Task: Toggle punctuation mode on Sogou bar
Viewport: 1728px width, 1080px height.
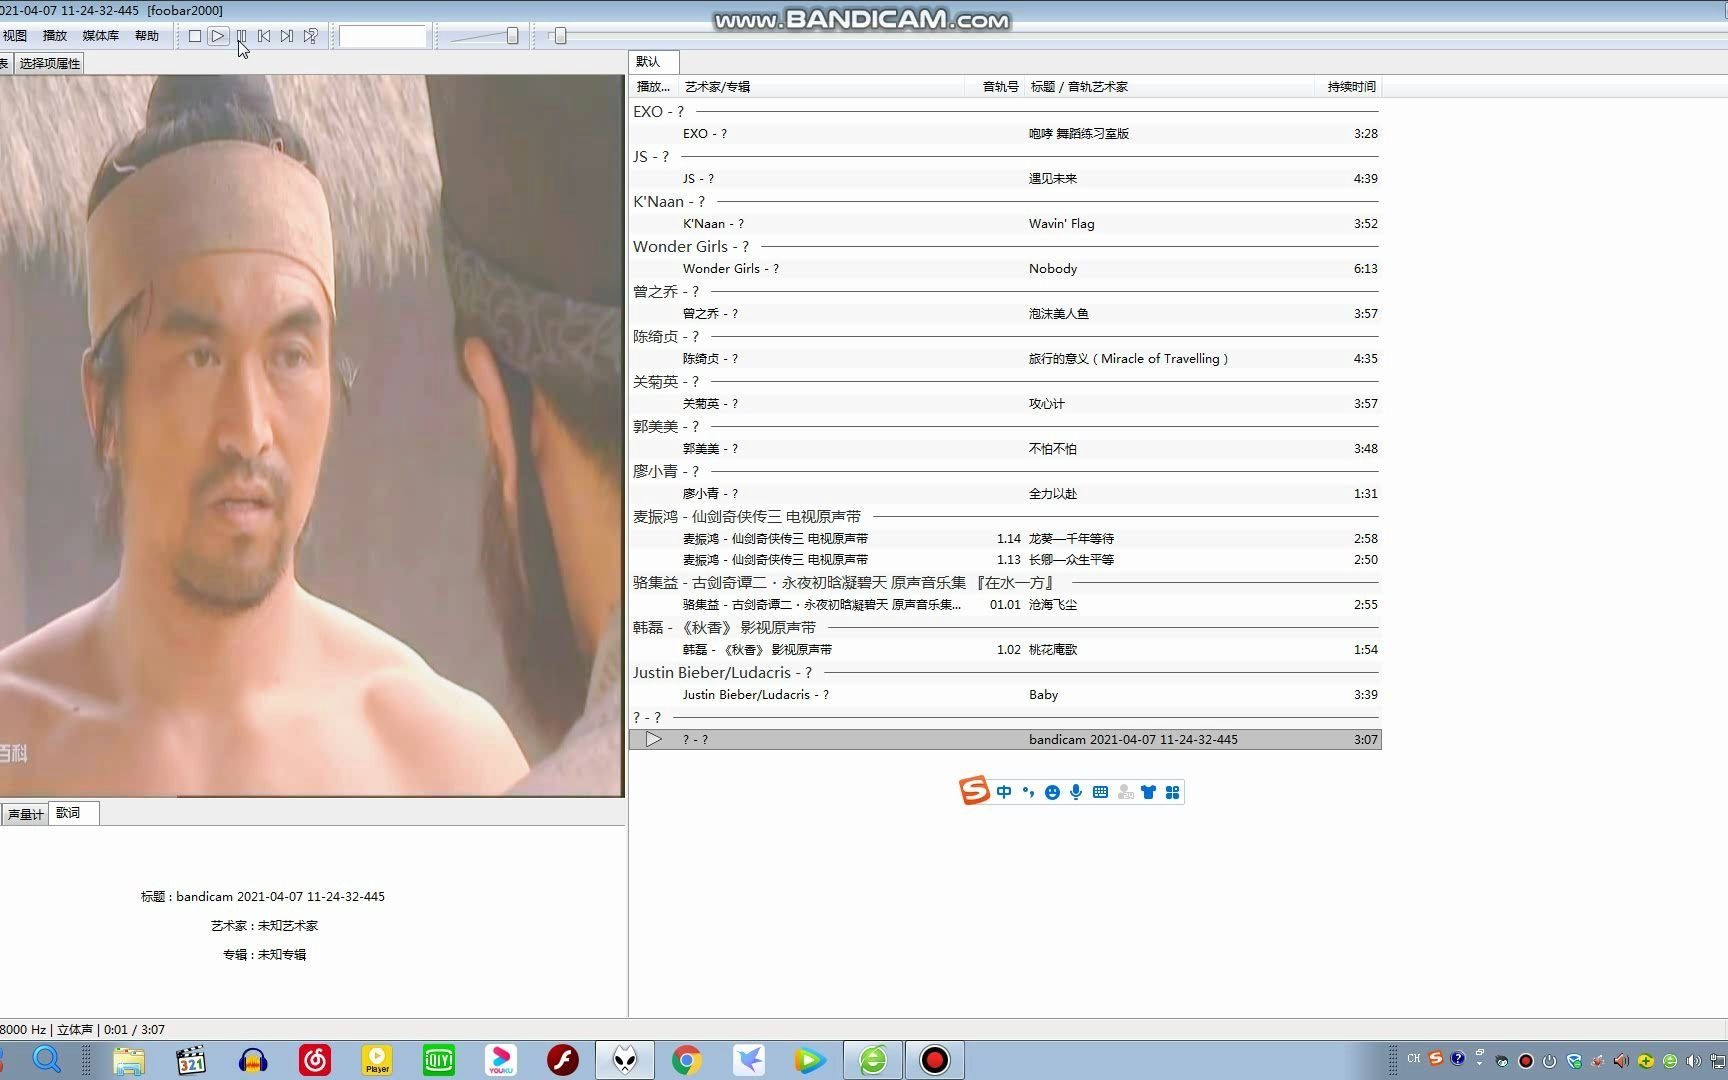Action: [1028, 792]
